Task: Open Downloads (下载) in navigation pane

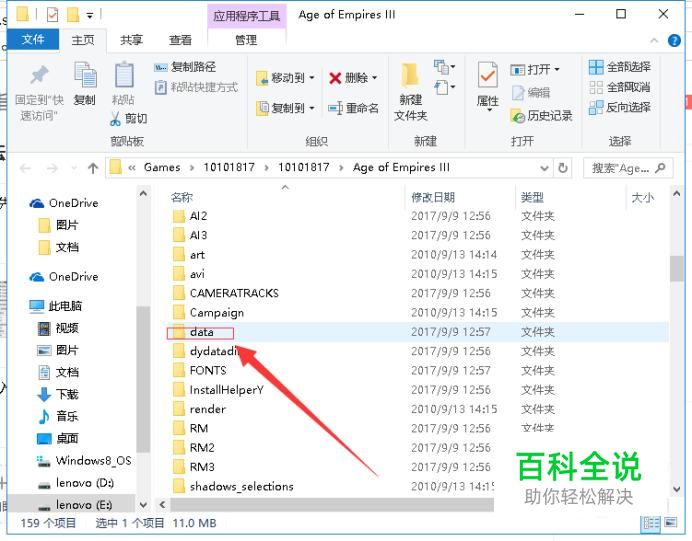Action: coord(58,394)
